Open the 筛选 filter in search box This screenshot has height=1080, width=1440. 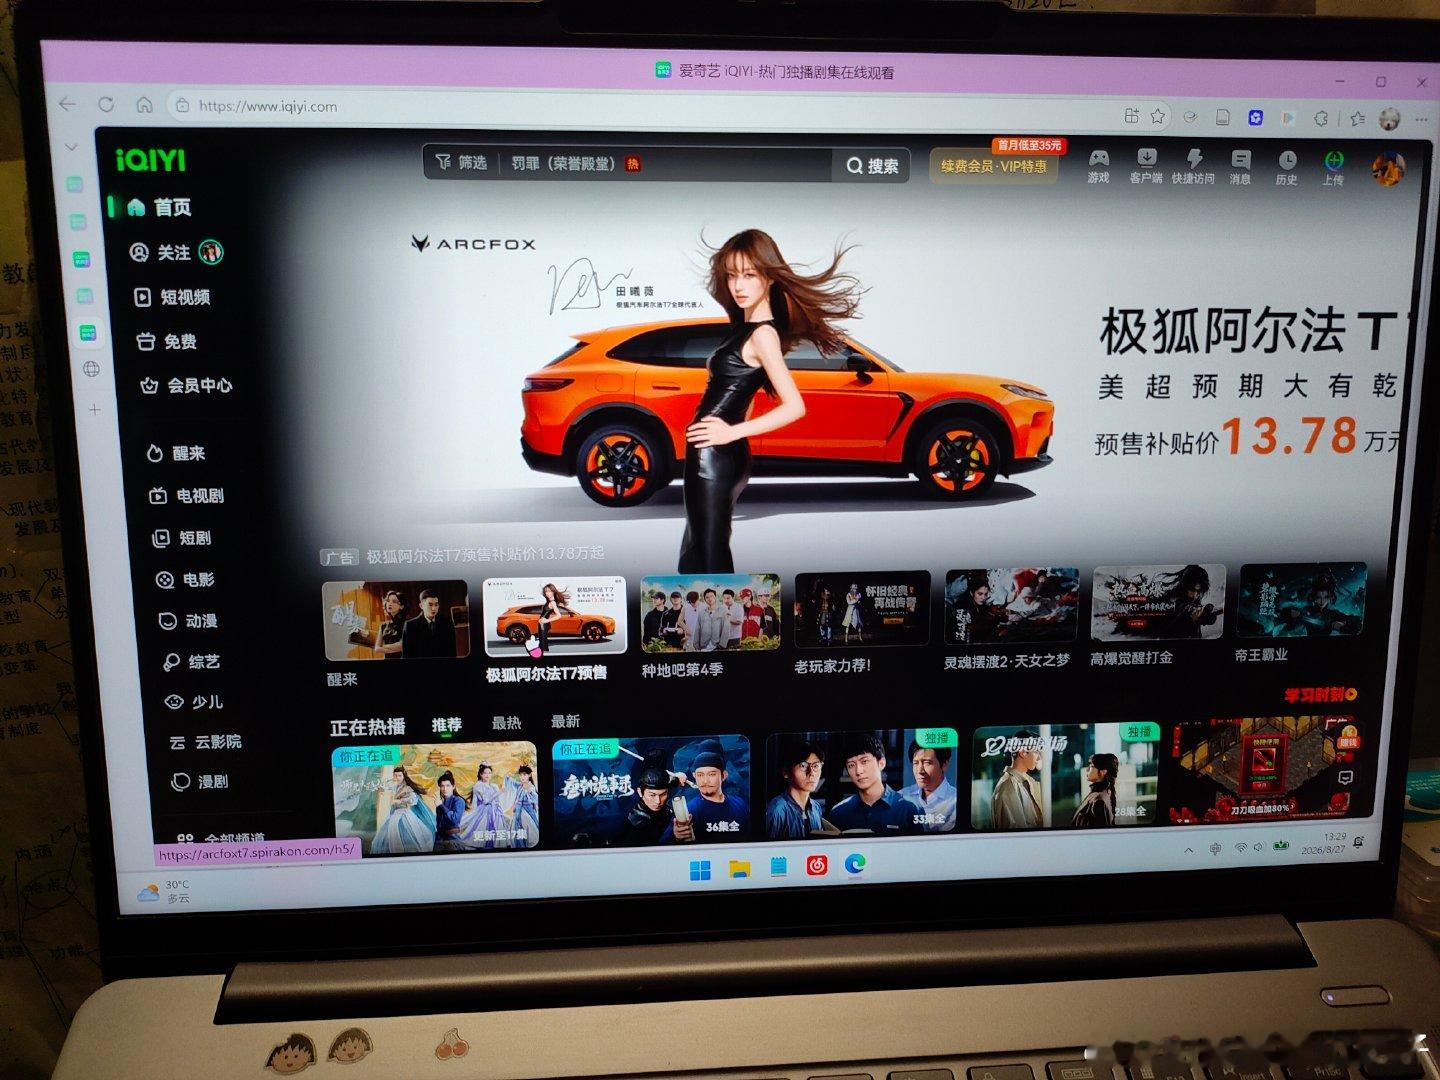(461, 162)
